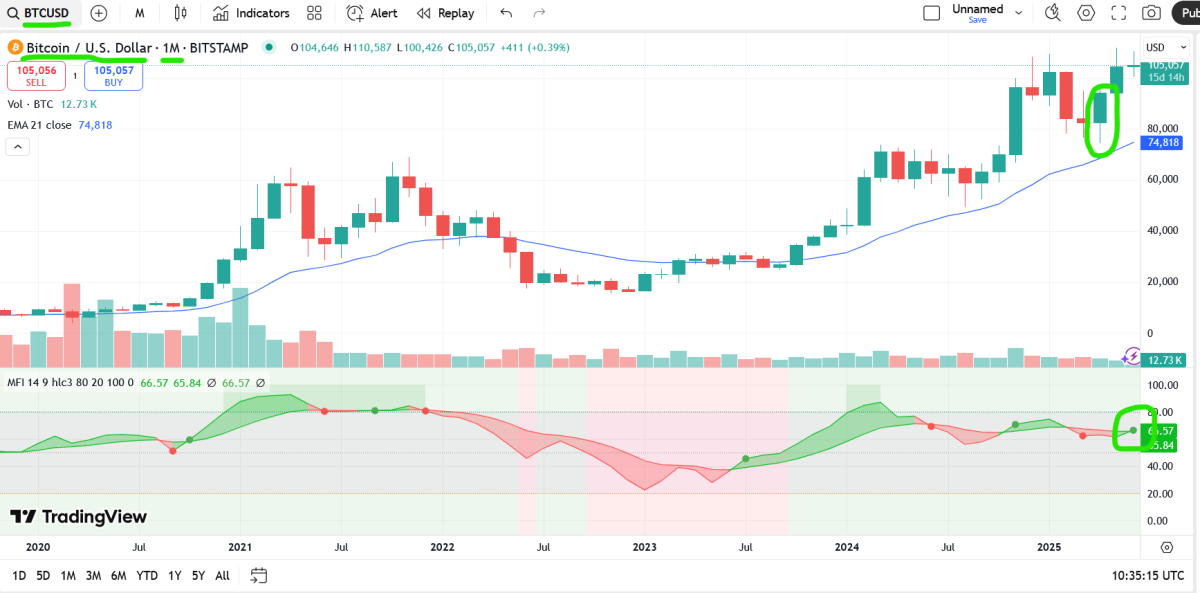Take a chart snapshot with camera icon

coord(1152,13)
